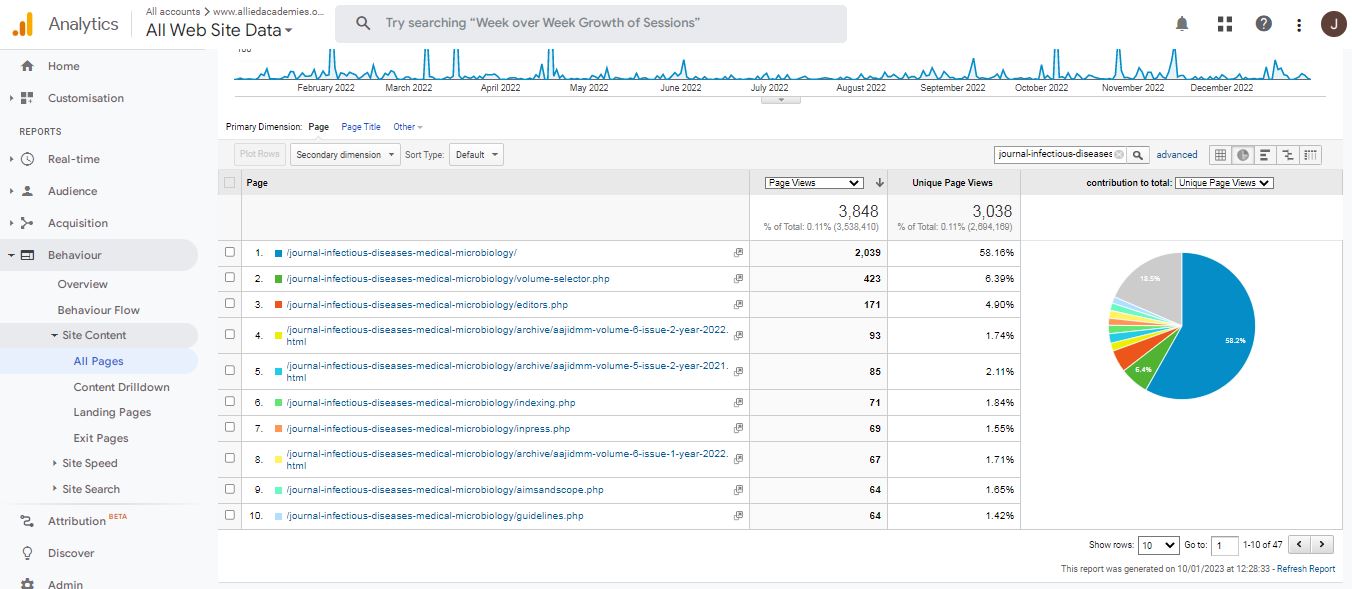The height and width of the screenshot is (589, 1352).
Task: Open the notifications bell icon
Action: [1182, 24]
